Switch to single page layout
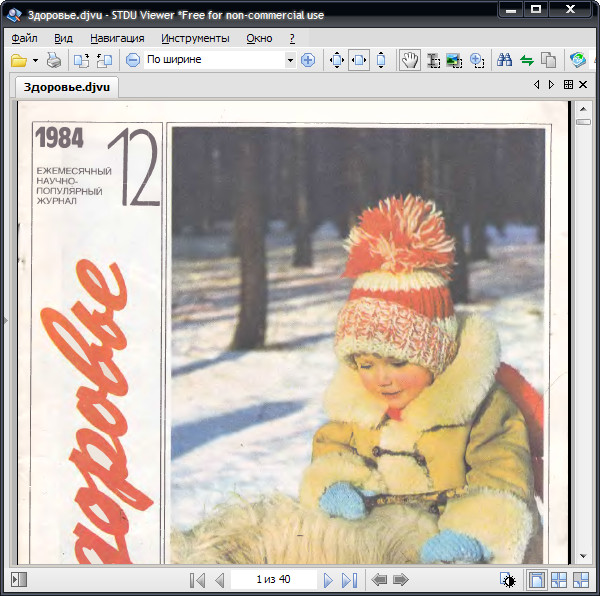The height and width of the screenshot is (596, 600). point(536,580)
